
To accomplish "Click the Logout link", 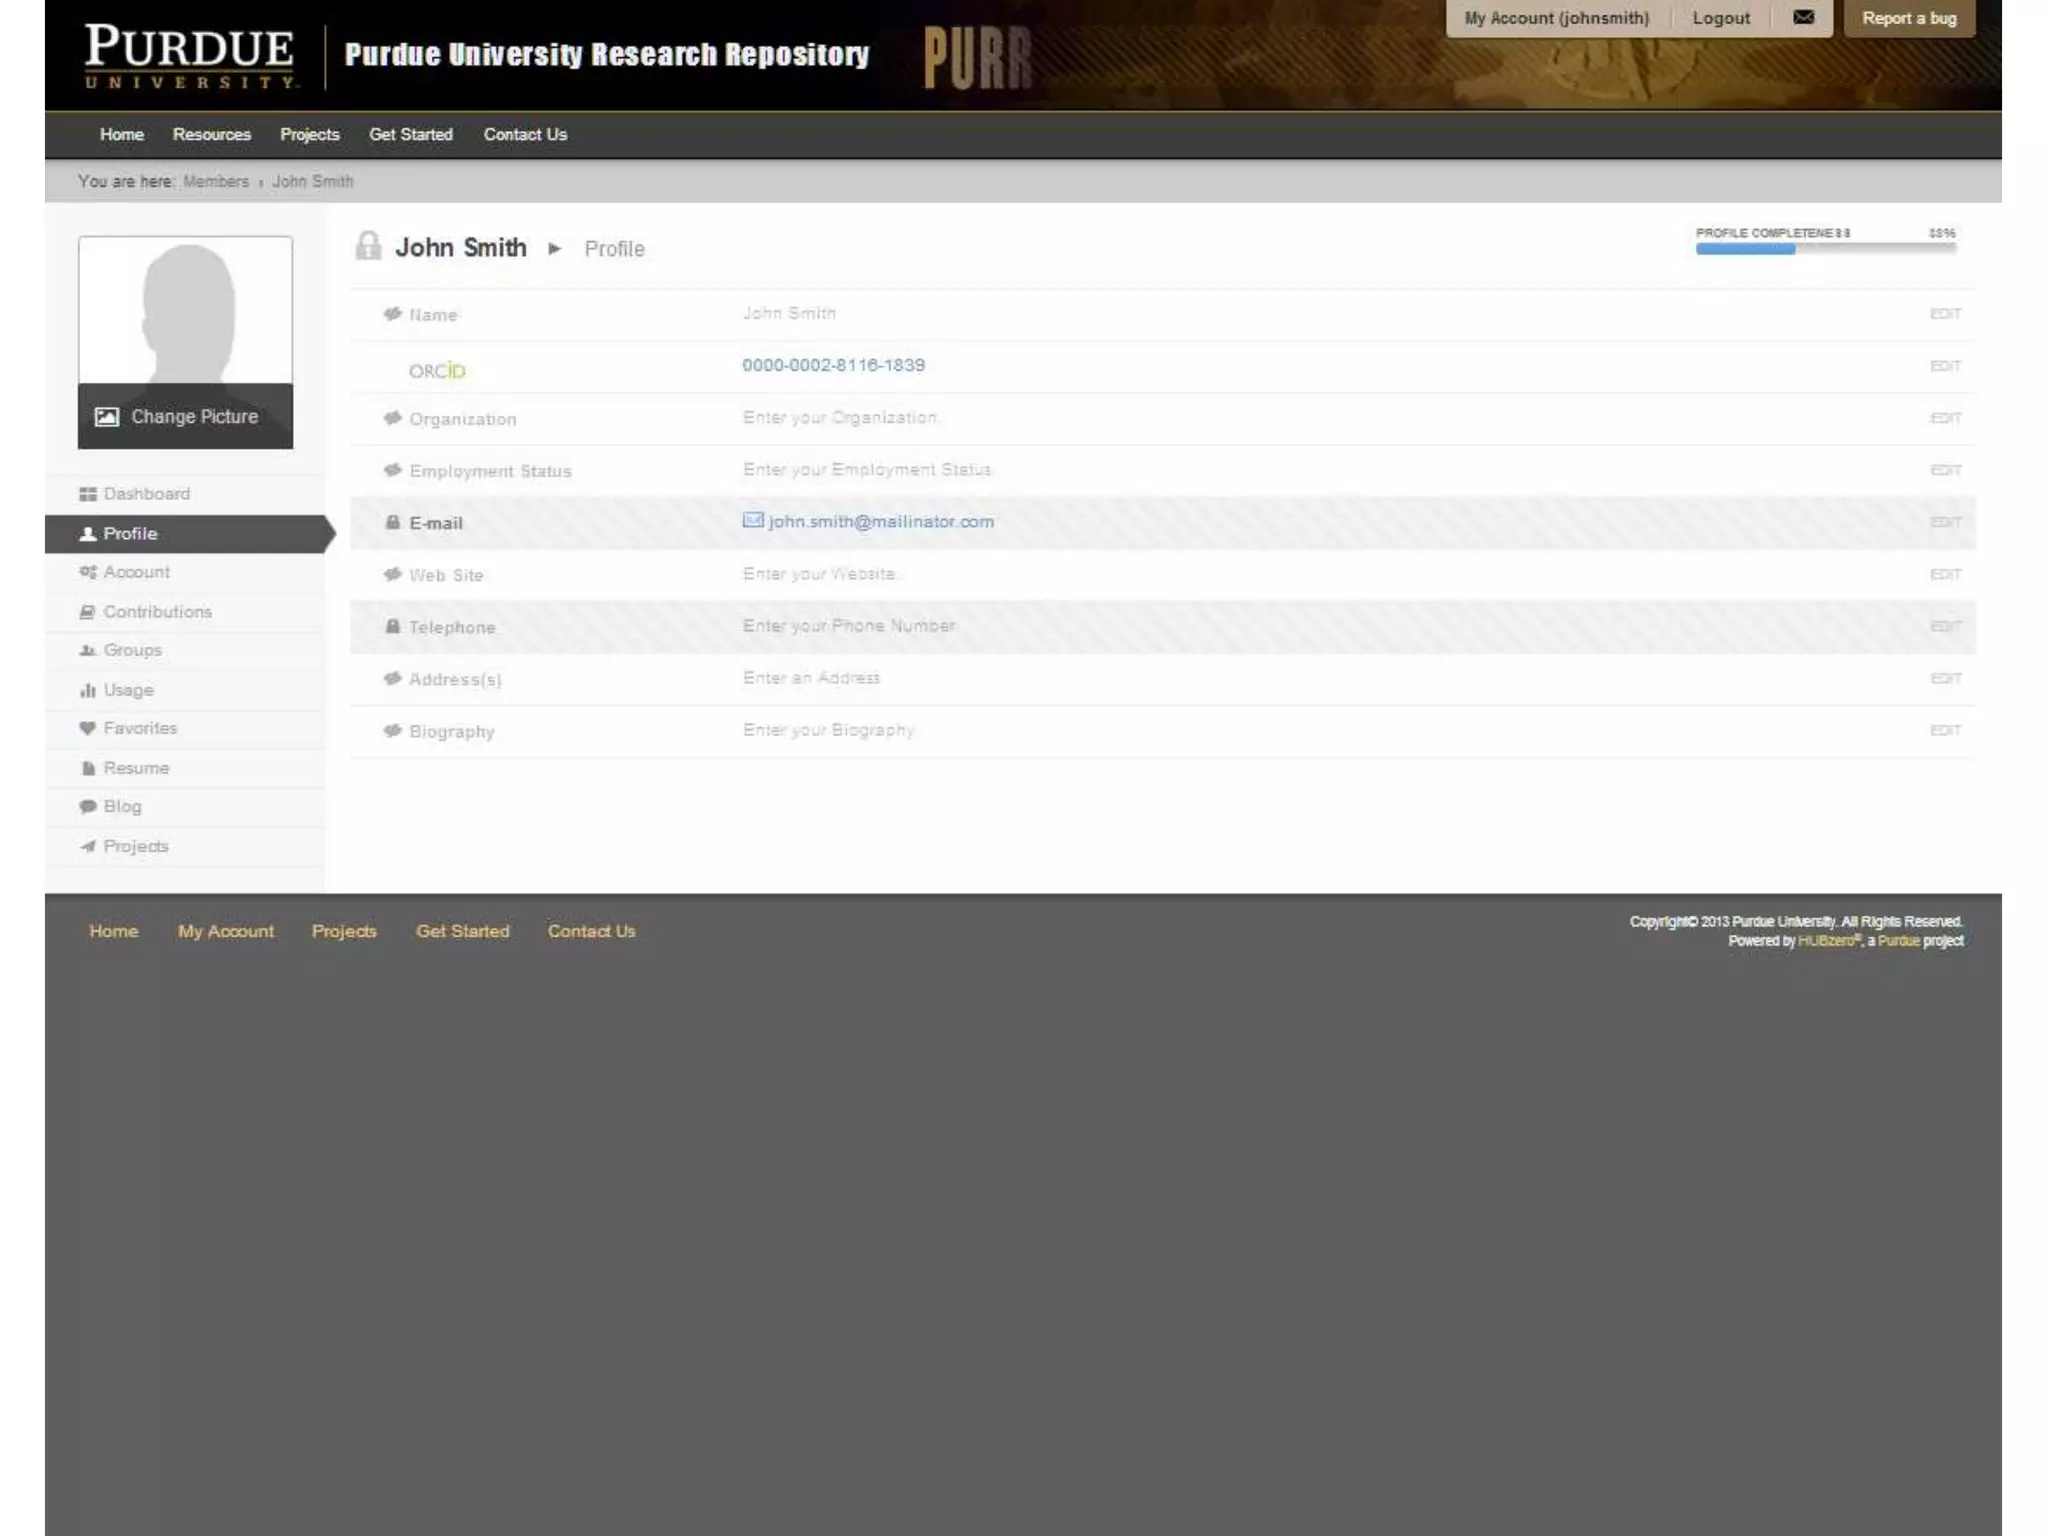I will pos(1720,18).
